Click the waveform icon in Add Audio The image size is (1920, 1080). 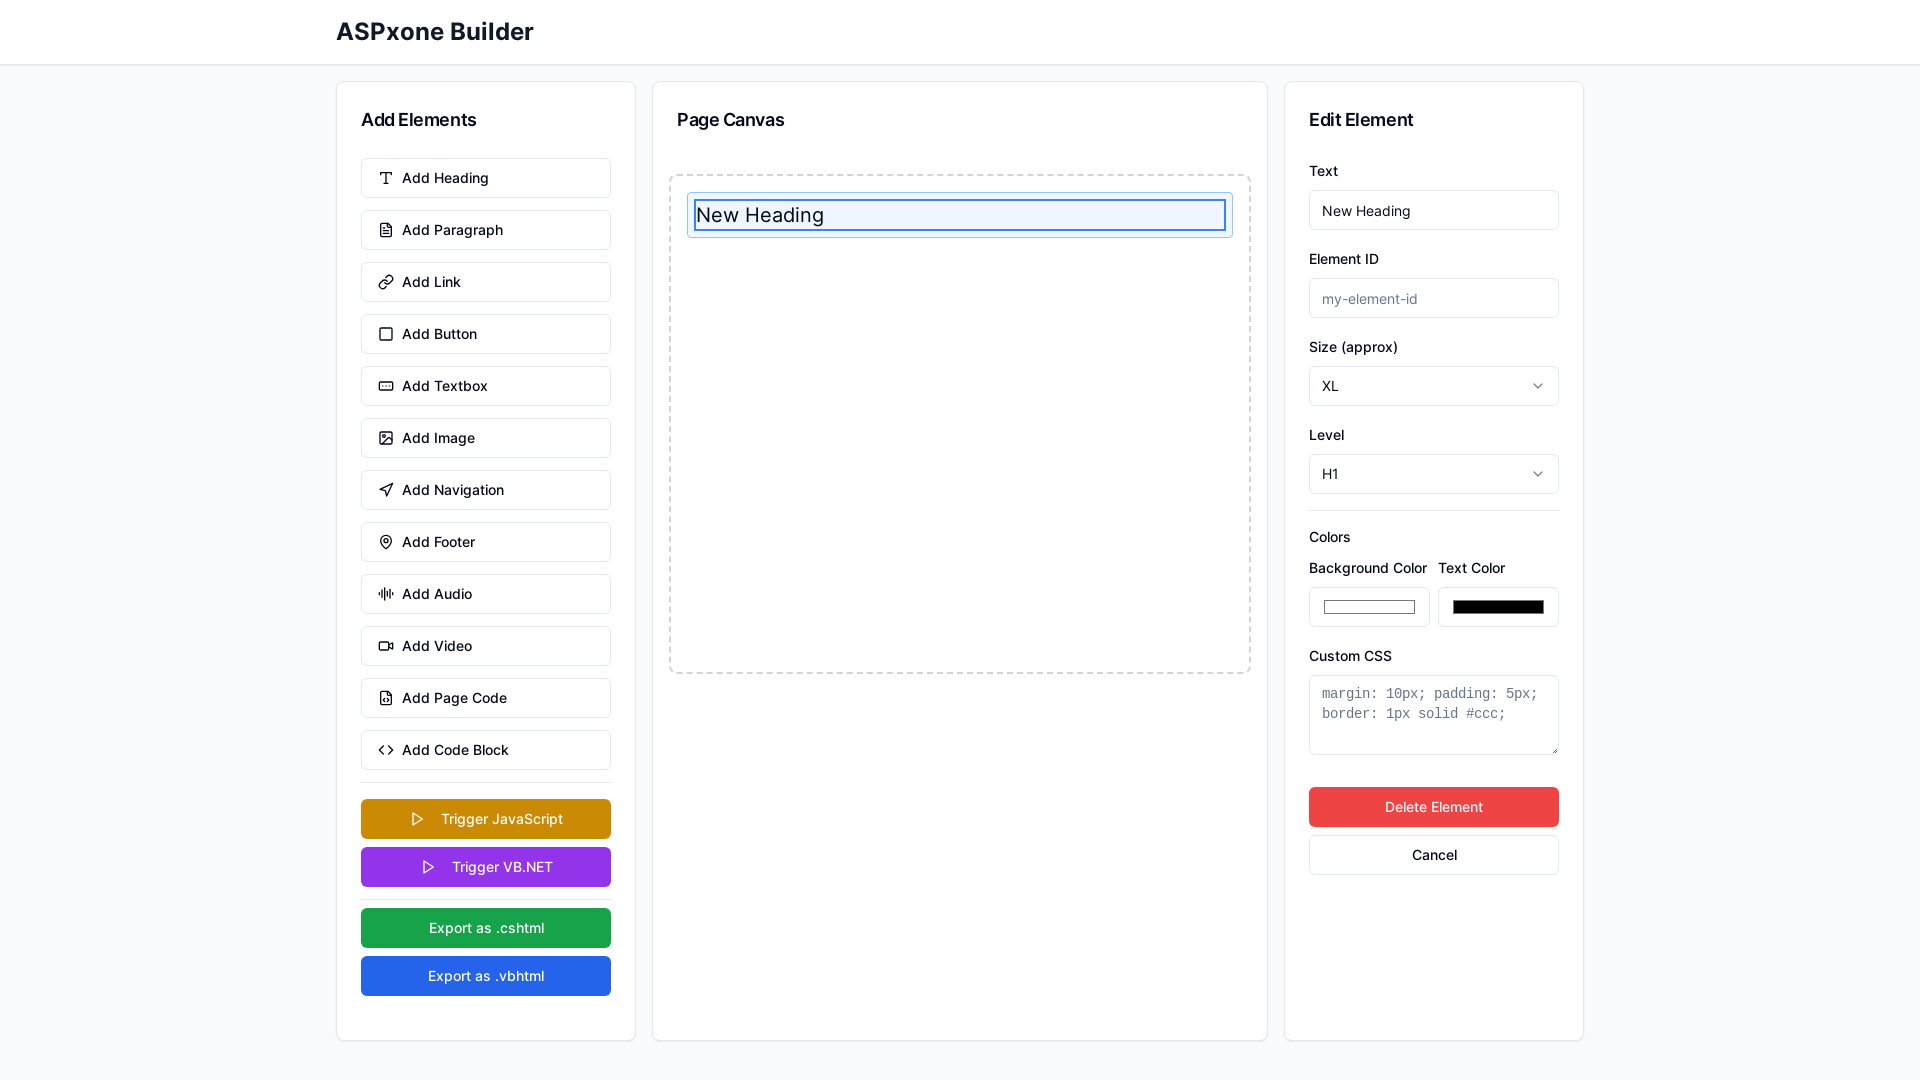pyautogui.click(x=386, y=594)
